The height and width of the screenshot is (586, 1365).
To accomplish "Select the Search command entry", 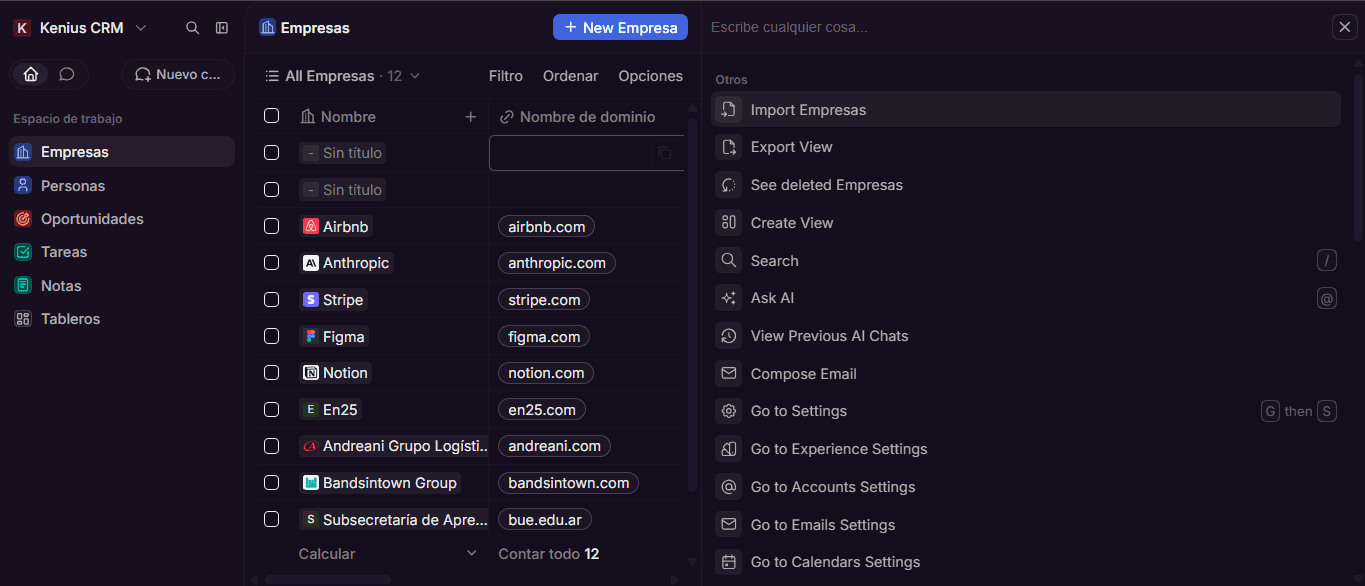I will click(x=1026, y=261).
